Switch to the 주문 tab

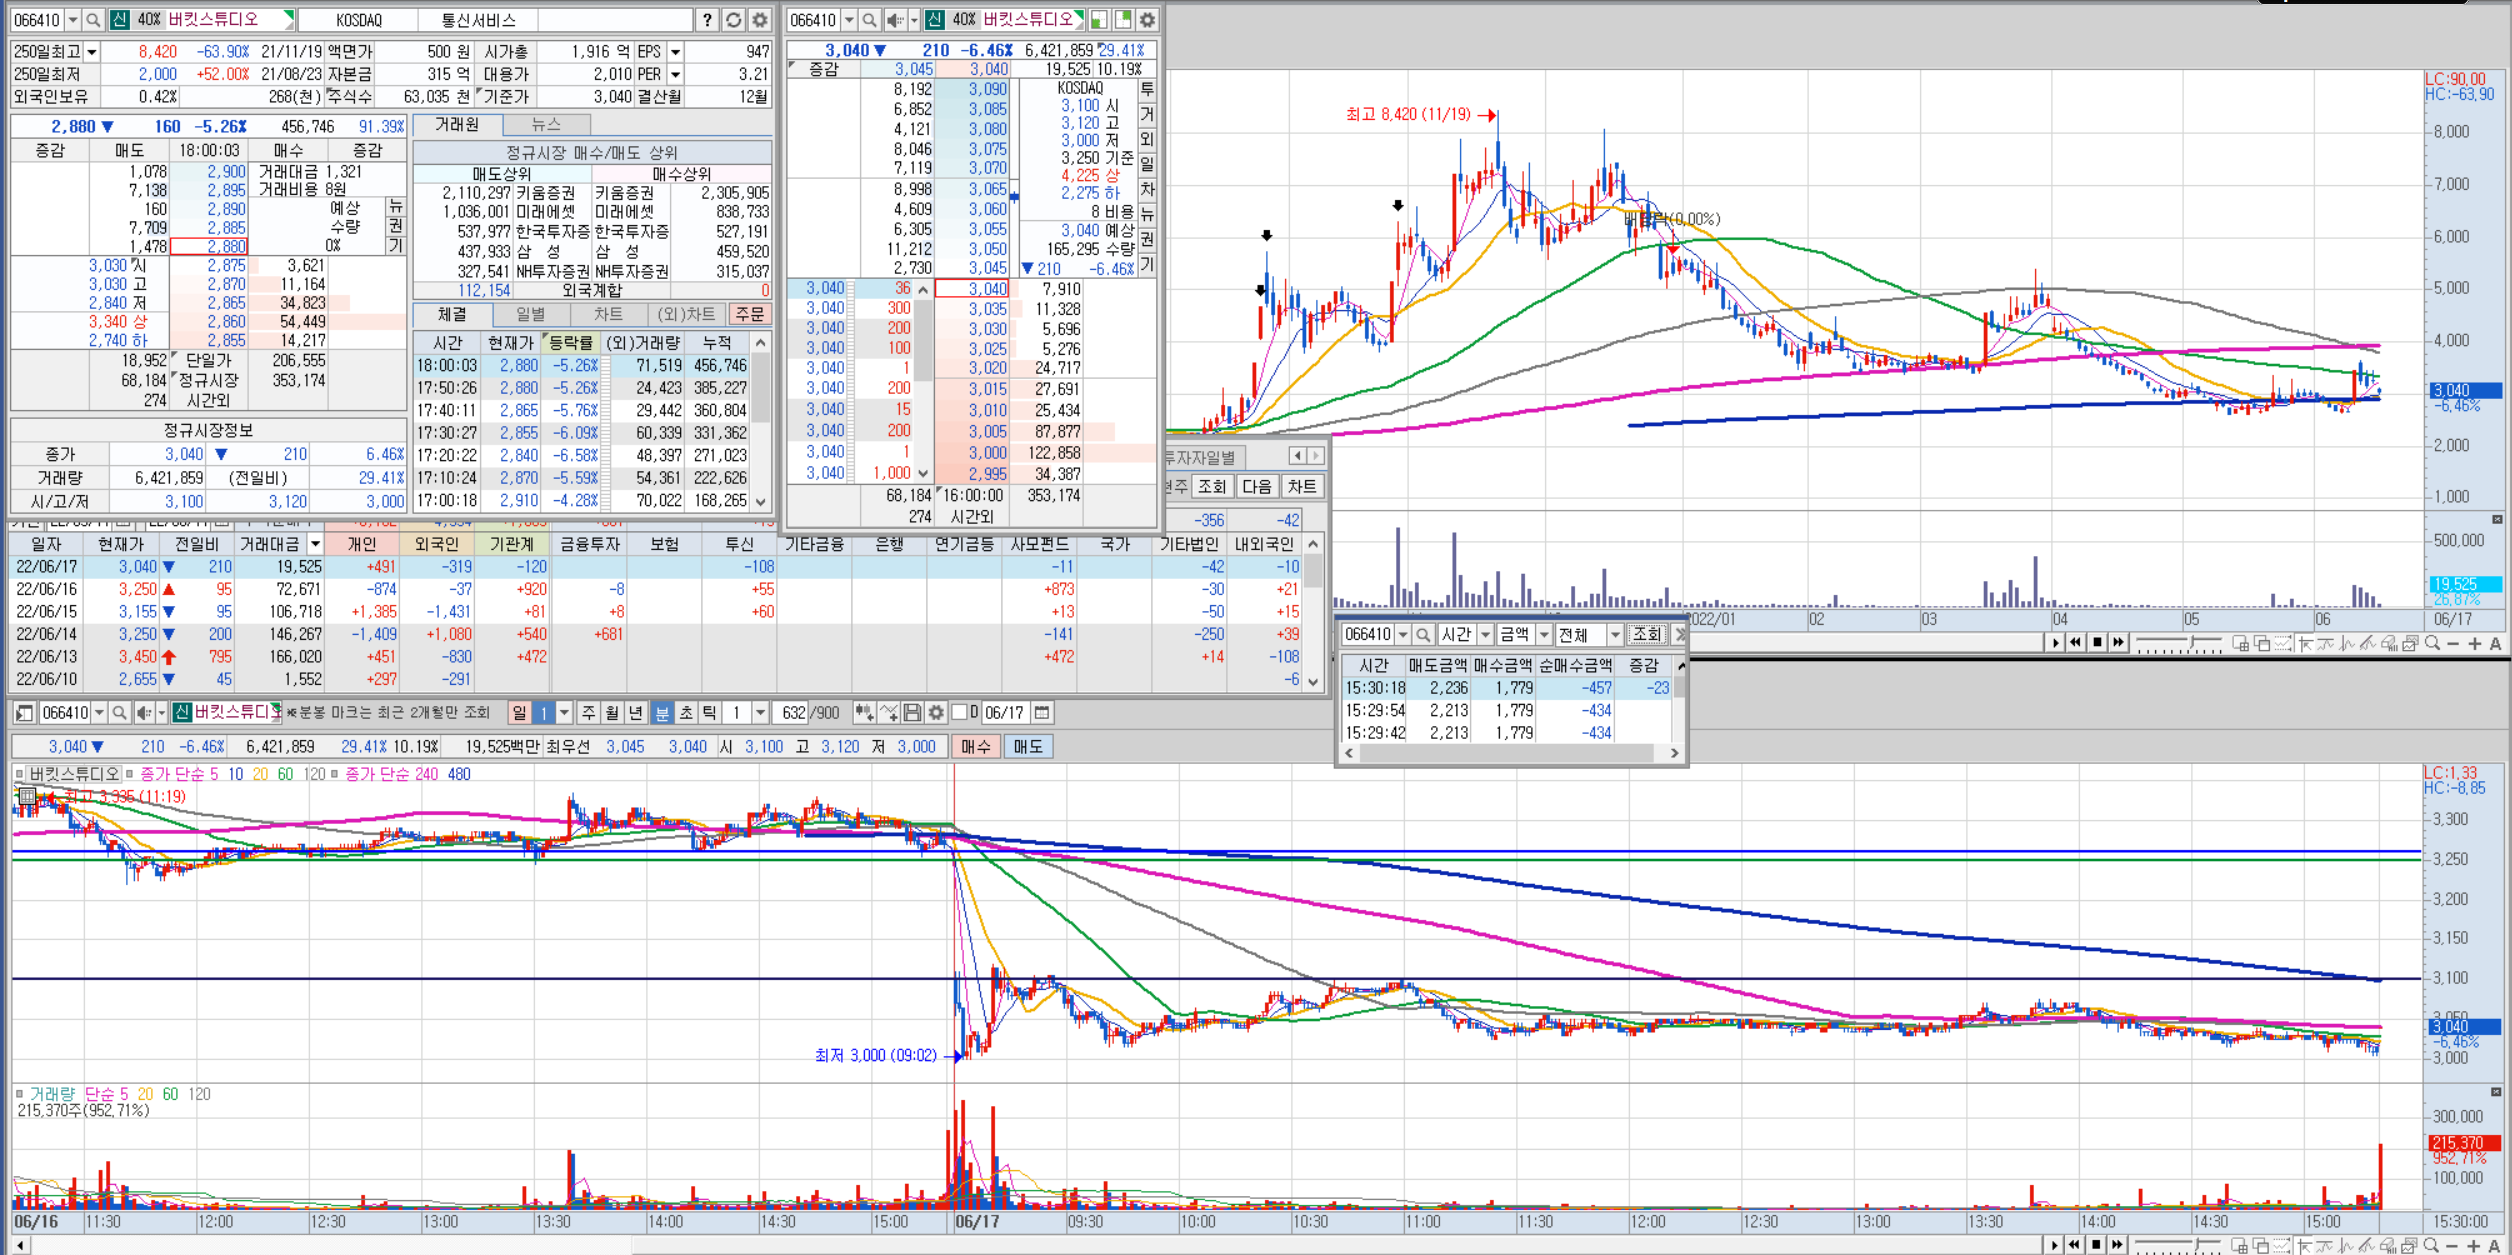[x=749, y=314]
